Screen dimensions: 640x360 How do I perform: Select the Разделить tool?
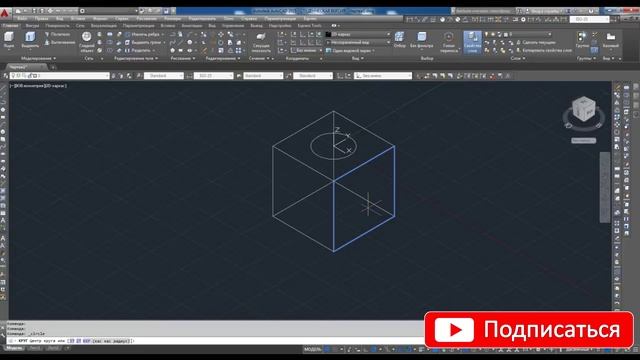tap(139, 50)
